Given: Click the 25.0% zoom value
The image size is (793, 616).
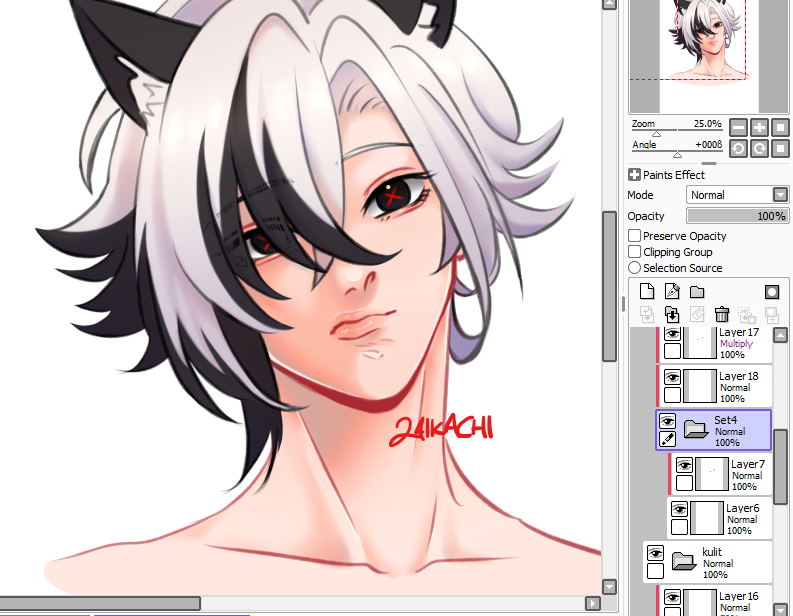Looking at the screenshot, I should pos(708,123).
